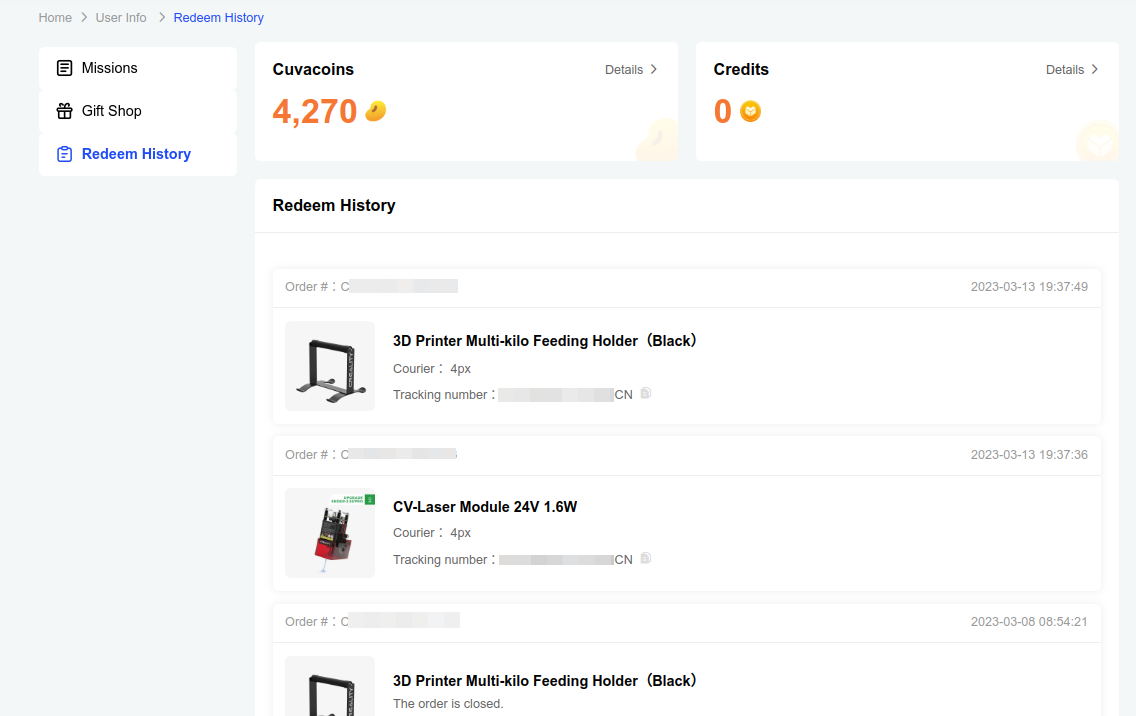Click the CV-Laser Module 24V 1.6W title

click(485, 507)
